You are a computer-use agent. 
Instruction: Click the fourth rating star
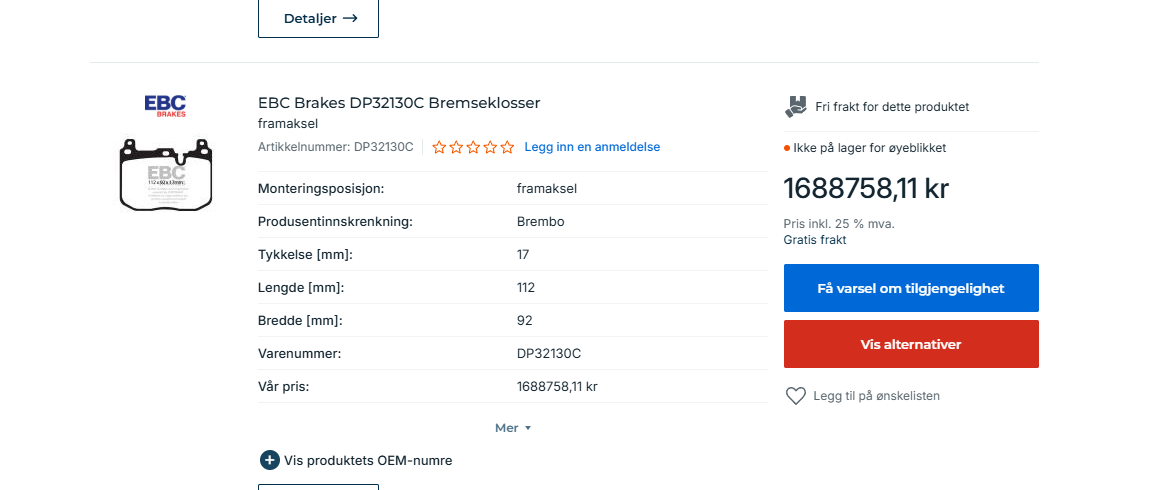point(490,147)
